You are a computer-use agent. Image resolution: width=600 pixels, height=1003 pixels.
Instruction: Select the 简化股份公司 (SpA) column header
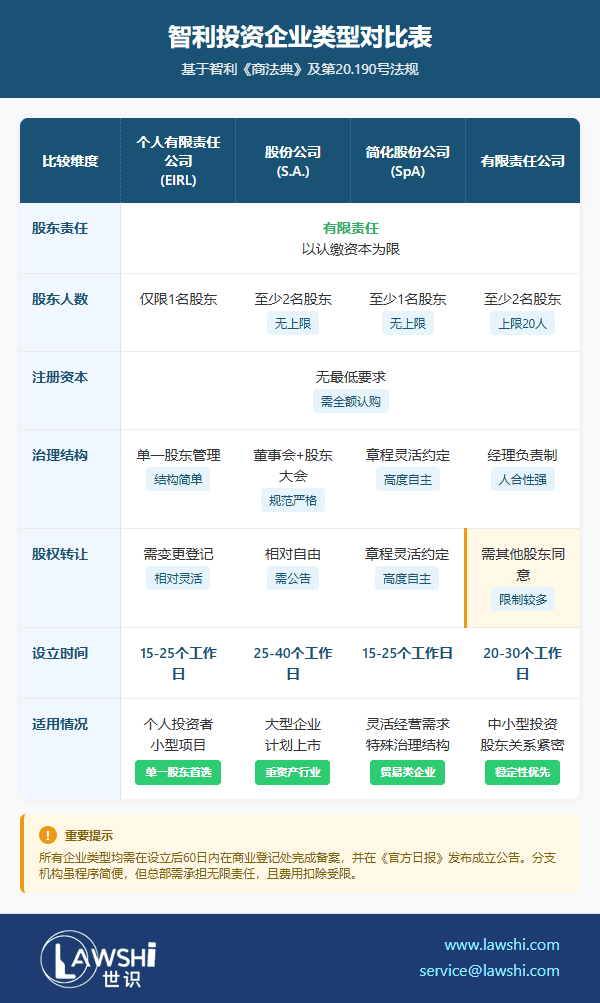[x=407, y=161]
